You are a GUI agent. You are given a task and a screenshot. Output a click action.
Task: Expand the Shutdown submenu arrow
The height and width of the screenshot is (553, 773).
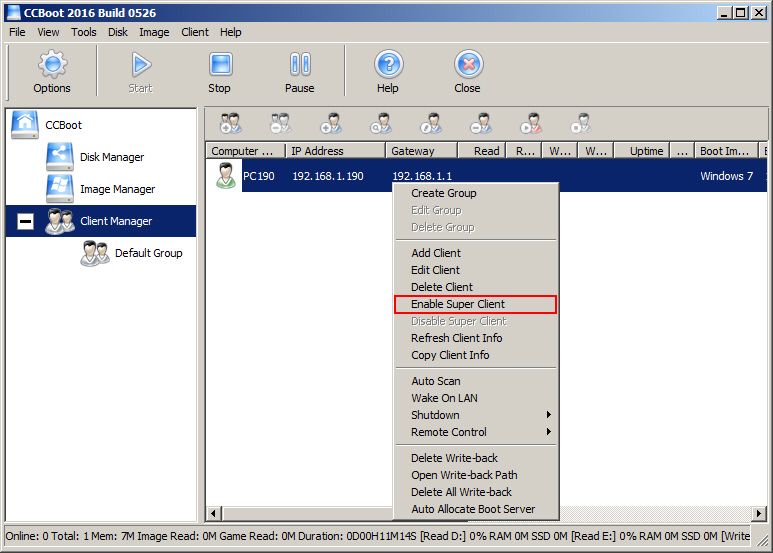(549, 415)
